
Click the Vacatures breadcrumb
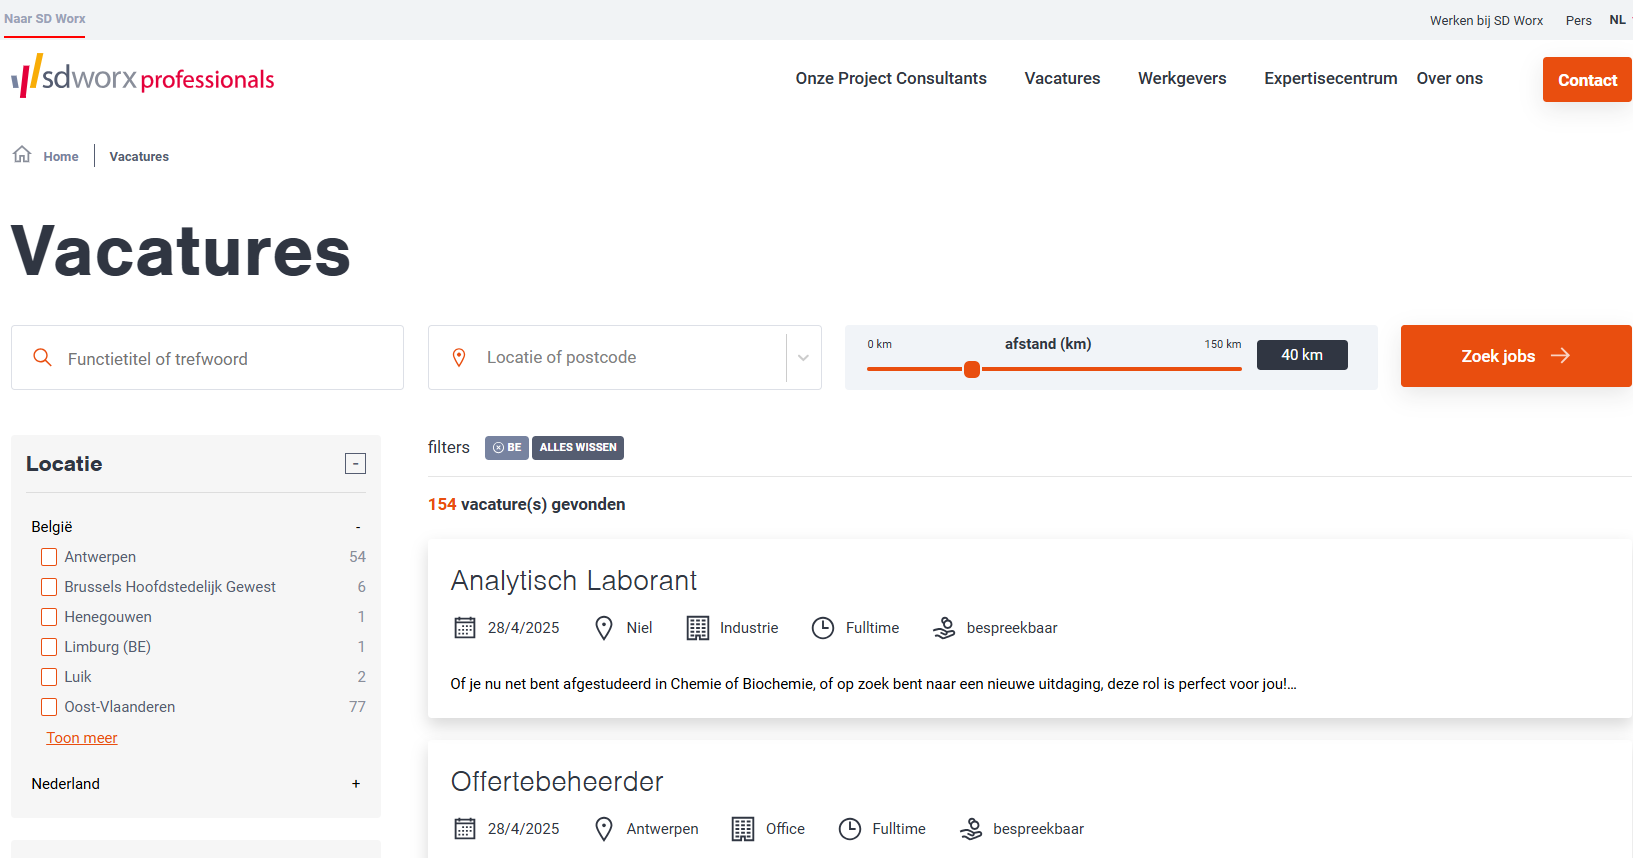pos(139,156)
